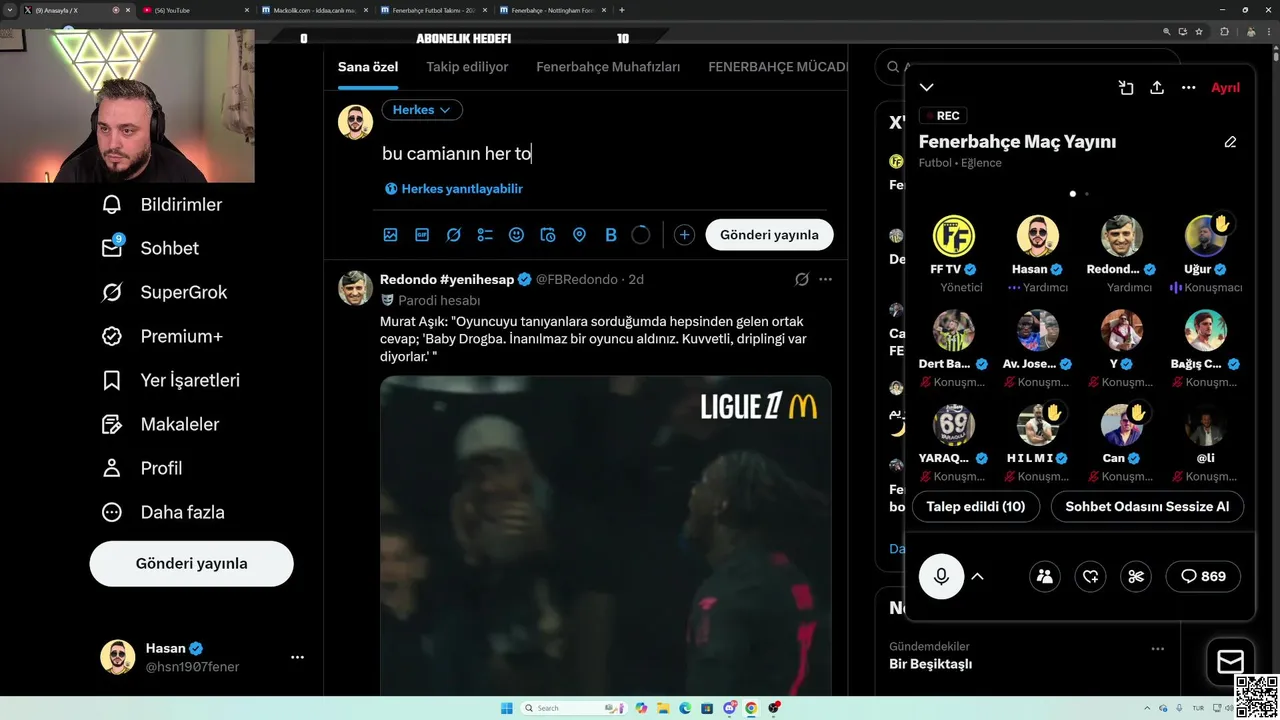Open Yer İşaretleri bookmarks
1280x720 pixels.
click(x=170, y=380)
